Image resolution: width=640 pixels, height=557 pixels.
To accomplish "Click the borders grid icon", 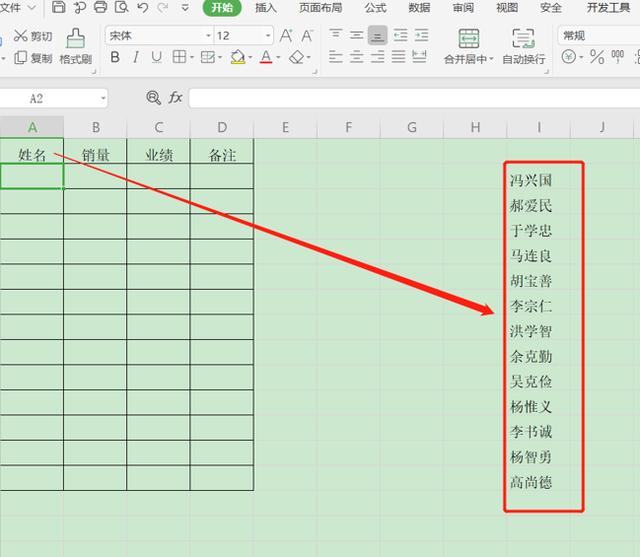I will (x=179, y=57).
